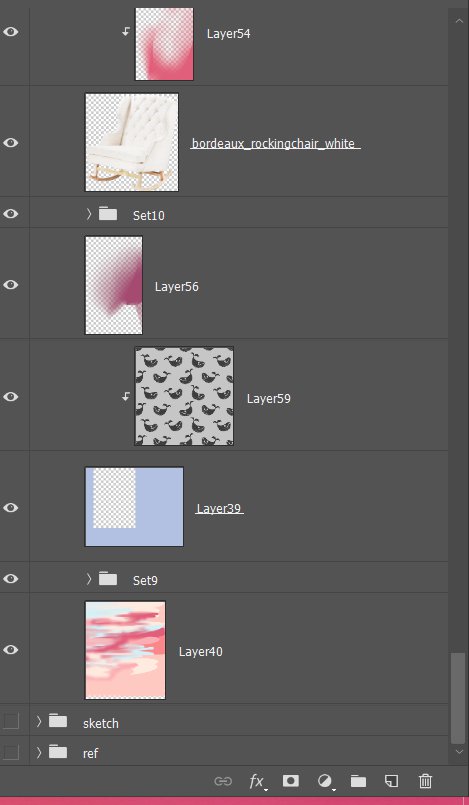The width and height of the screenshot is (469, 805).
Task: Add a layer mask
Action: 290,780
